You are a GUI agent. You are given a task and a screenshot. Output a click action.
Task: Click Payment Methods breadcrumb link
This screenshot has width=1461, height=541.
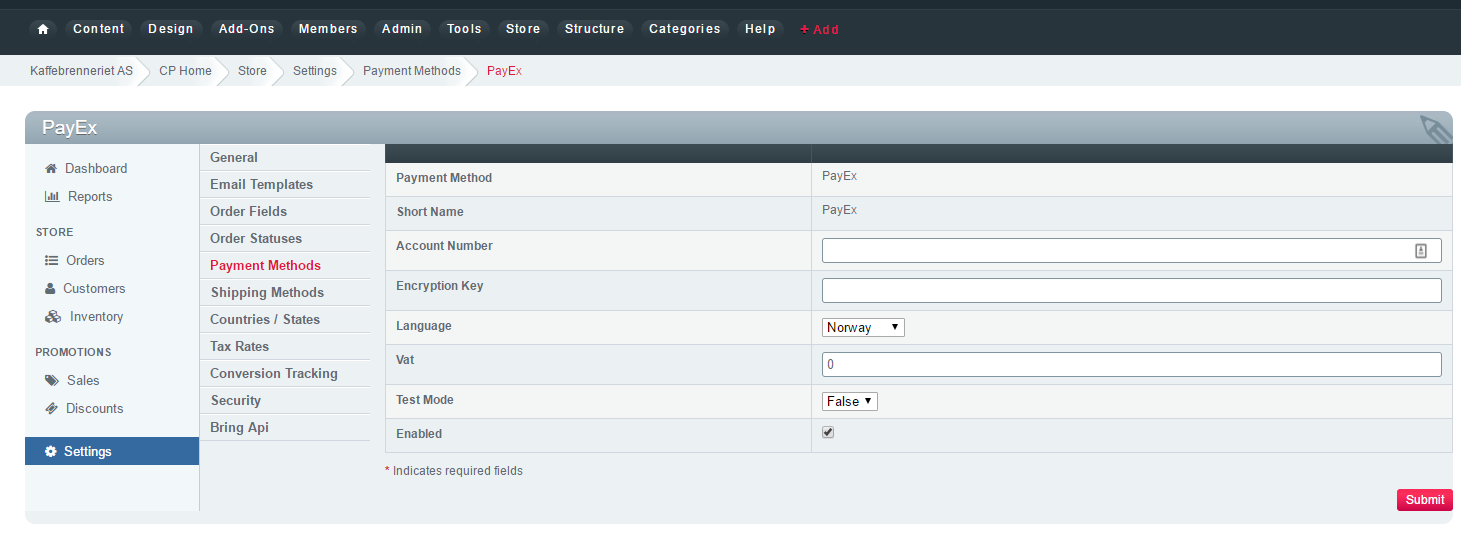coord(412,71)
